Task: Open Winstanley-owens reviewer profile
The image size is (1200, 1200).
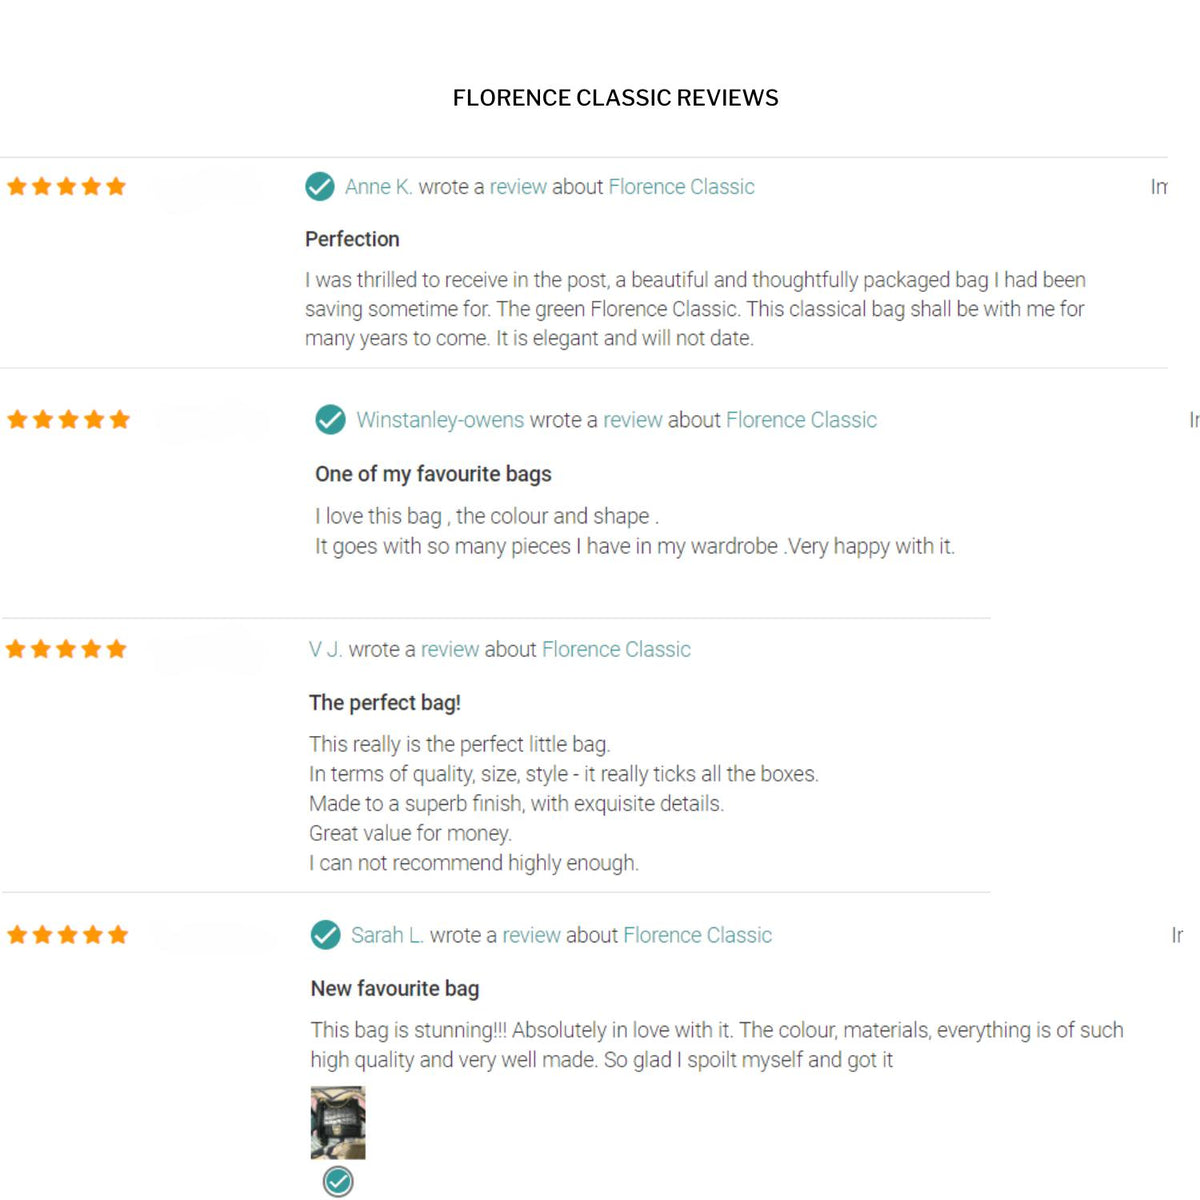Action: 440,420
